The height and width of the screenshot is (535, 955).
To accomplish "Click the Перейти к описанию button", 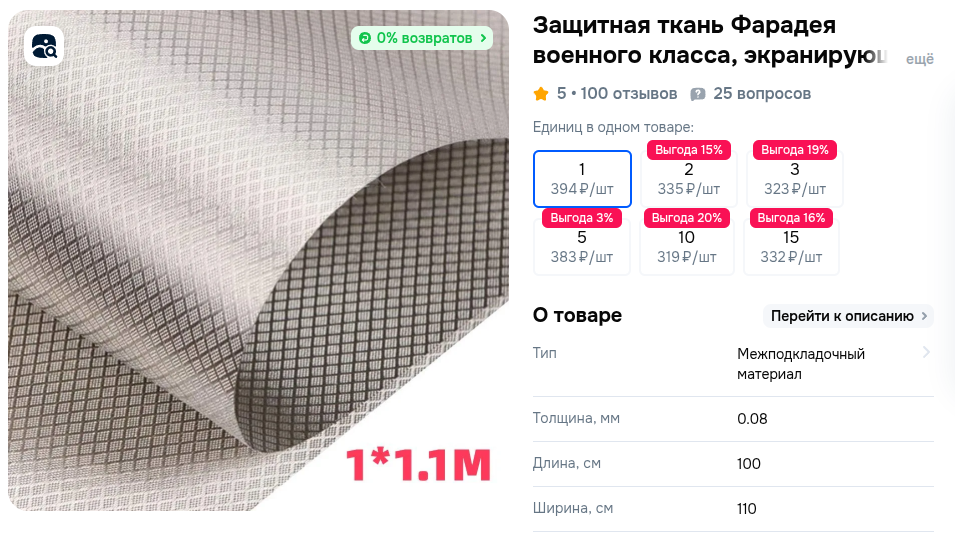I will pos(848,316).
